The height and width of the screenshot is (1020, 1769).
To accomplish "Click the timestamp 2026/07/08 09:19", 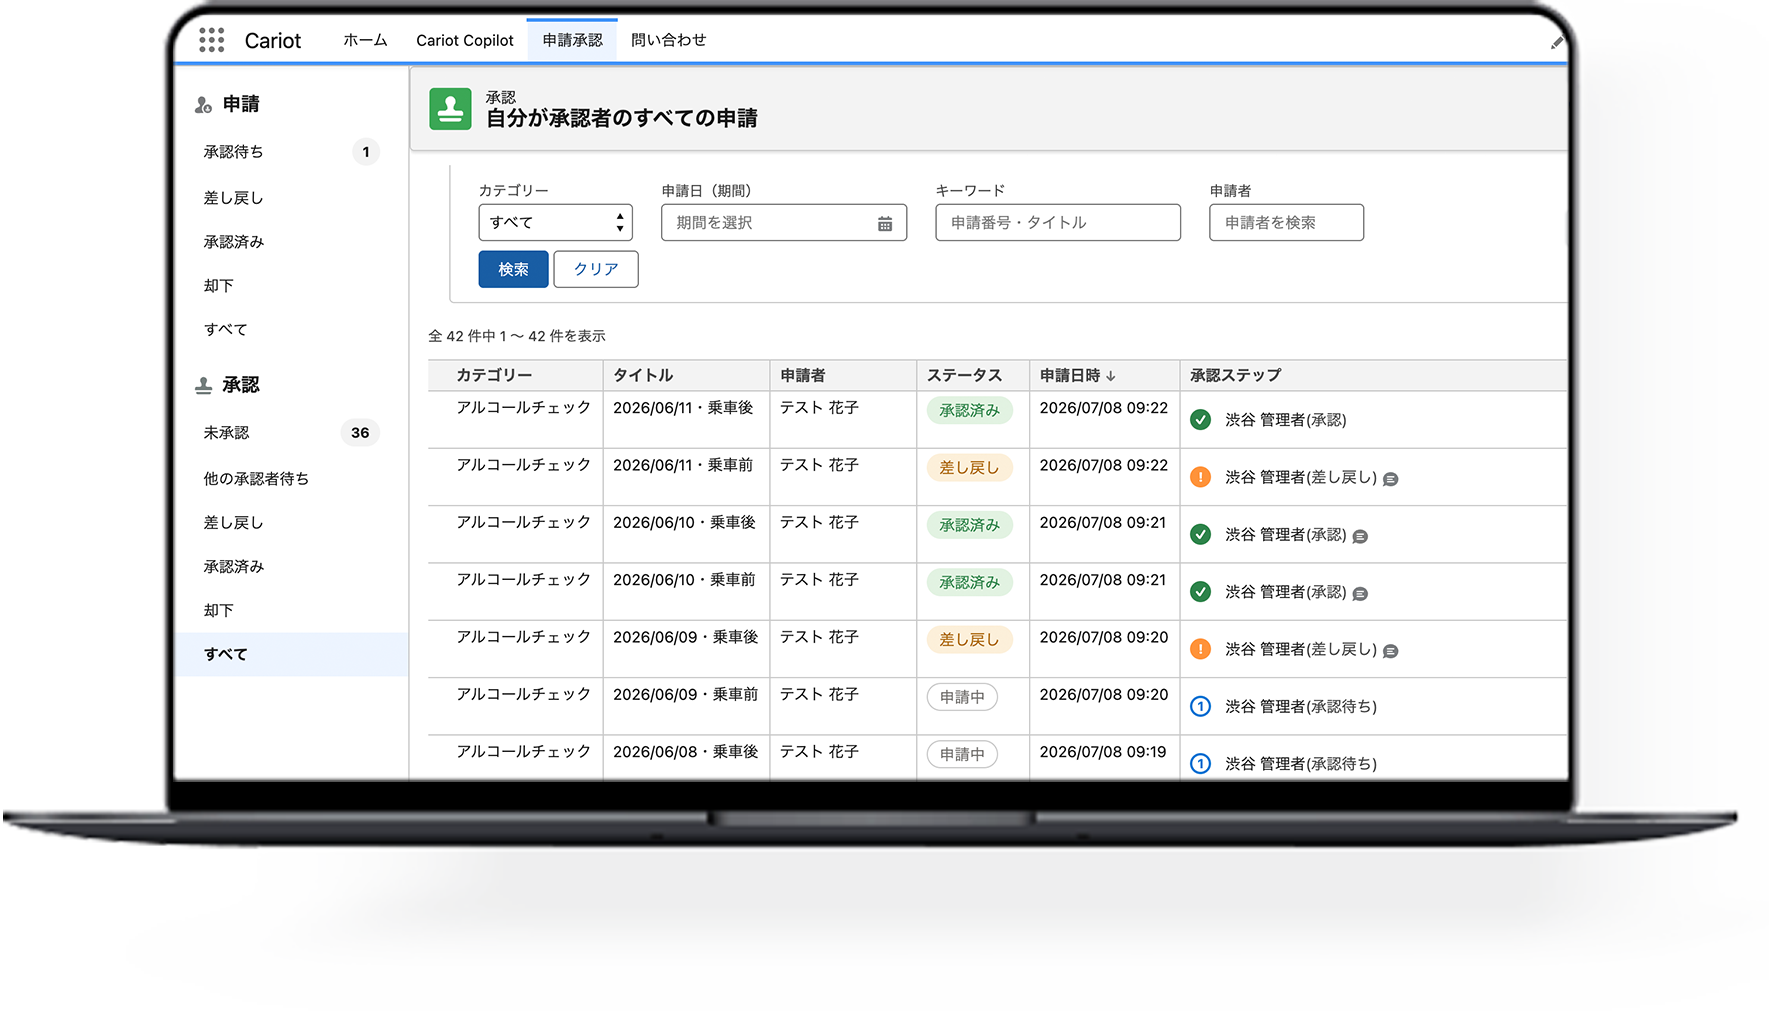I will (1103, 752).
